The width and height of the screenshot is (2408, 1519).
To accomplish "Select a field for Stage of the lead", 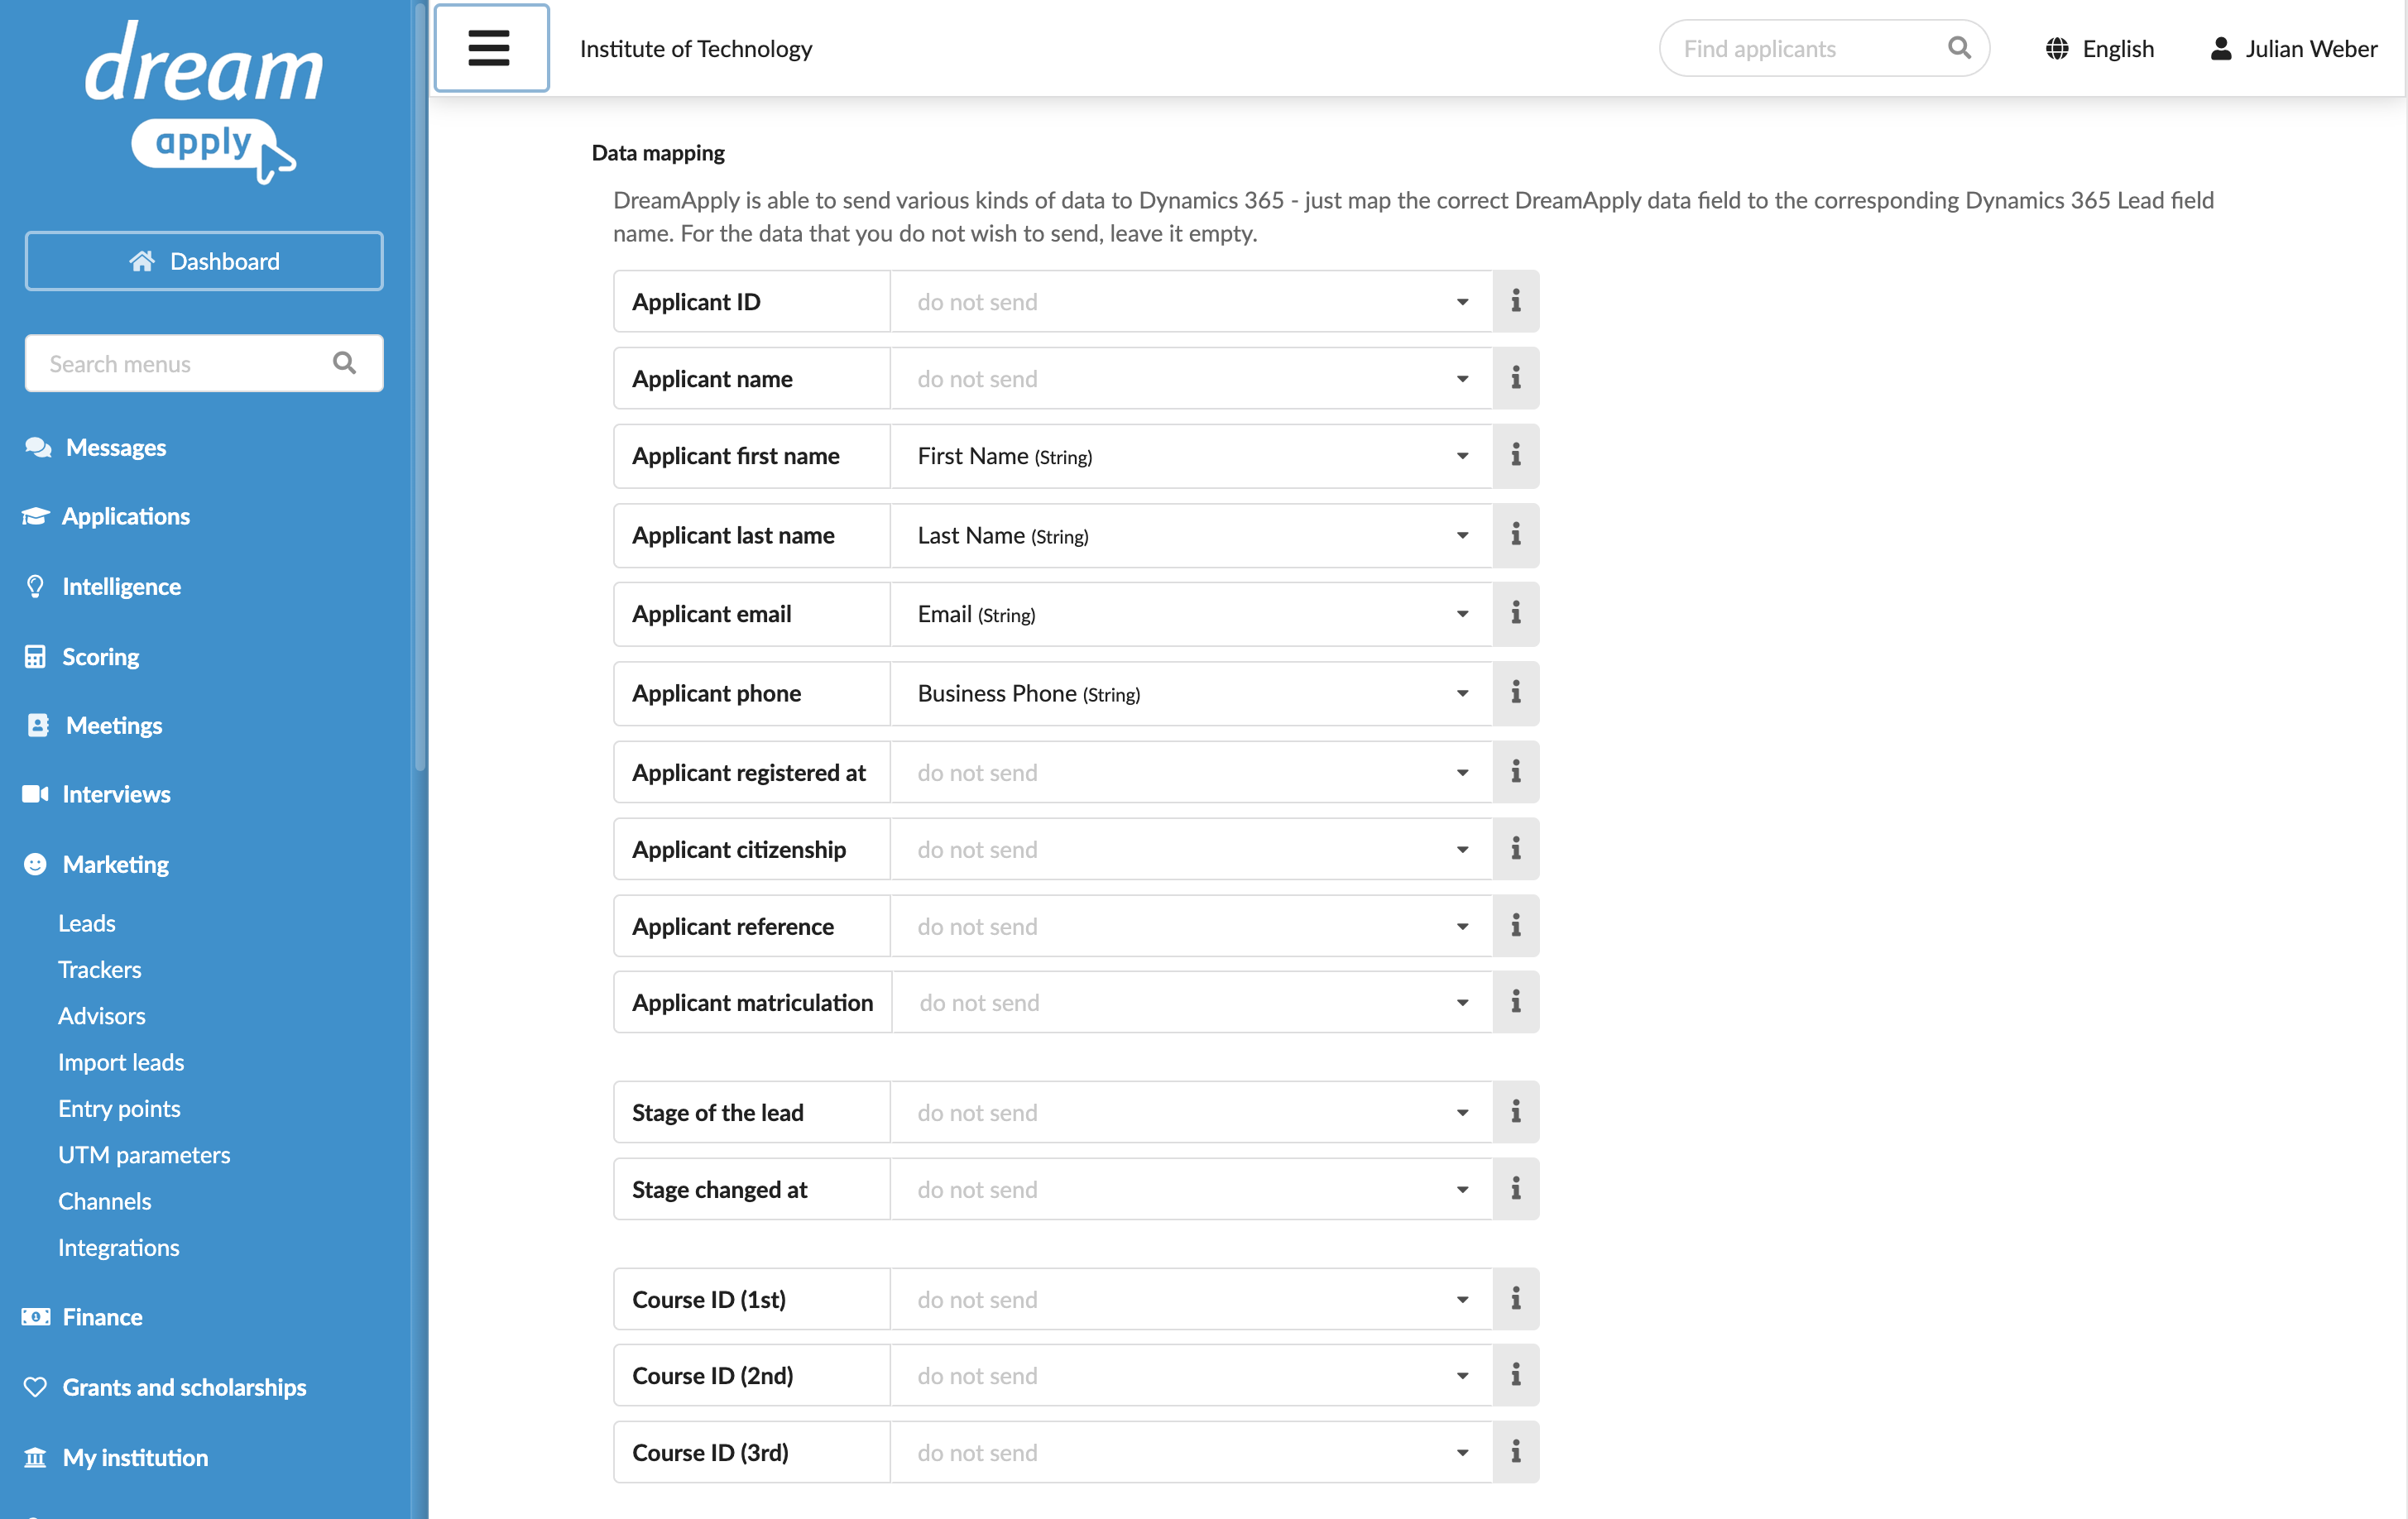I will tap(1191, 1112).
